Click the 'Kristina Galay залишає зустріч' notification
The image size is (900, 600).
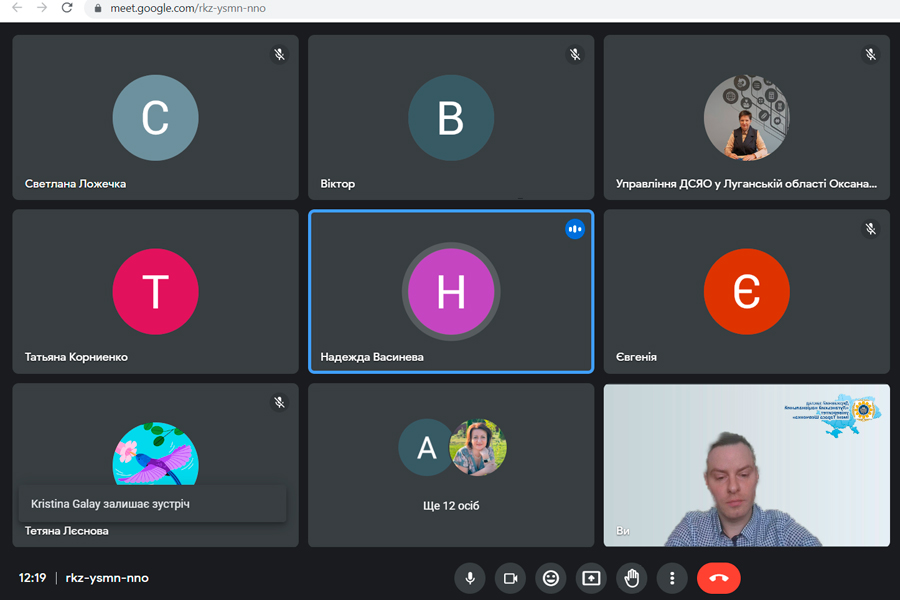tap(153, 504)
